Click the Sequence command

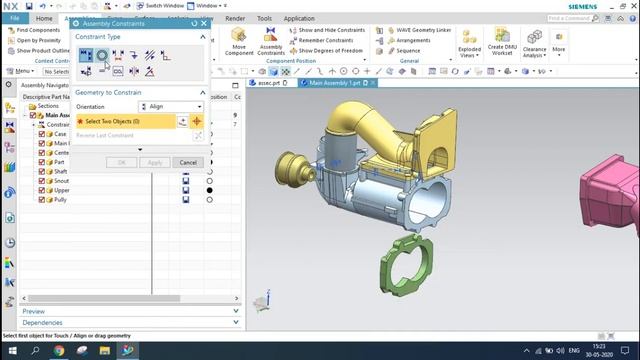tap(404, 51)
